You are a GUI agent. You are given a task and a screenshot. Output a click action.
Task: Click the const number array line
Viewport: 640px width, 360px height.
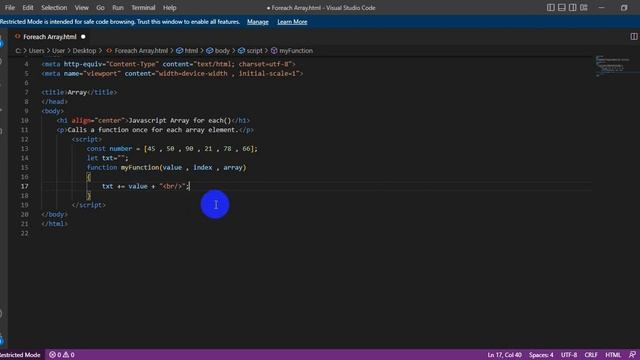coord(172,149)
